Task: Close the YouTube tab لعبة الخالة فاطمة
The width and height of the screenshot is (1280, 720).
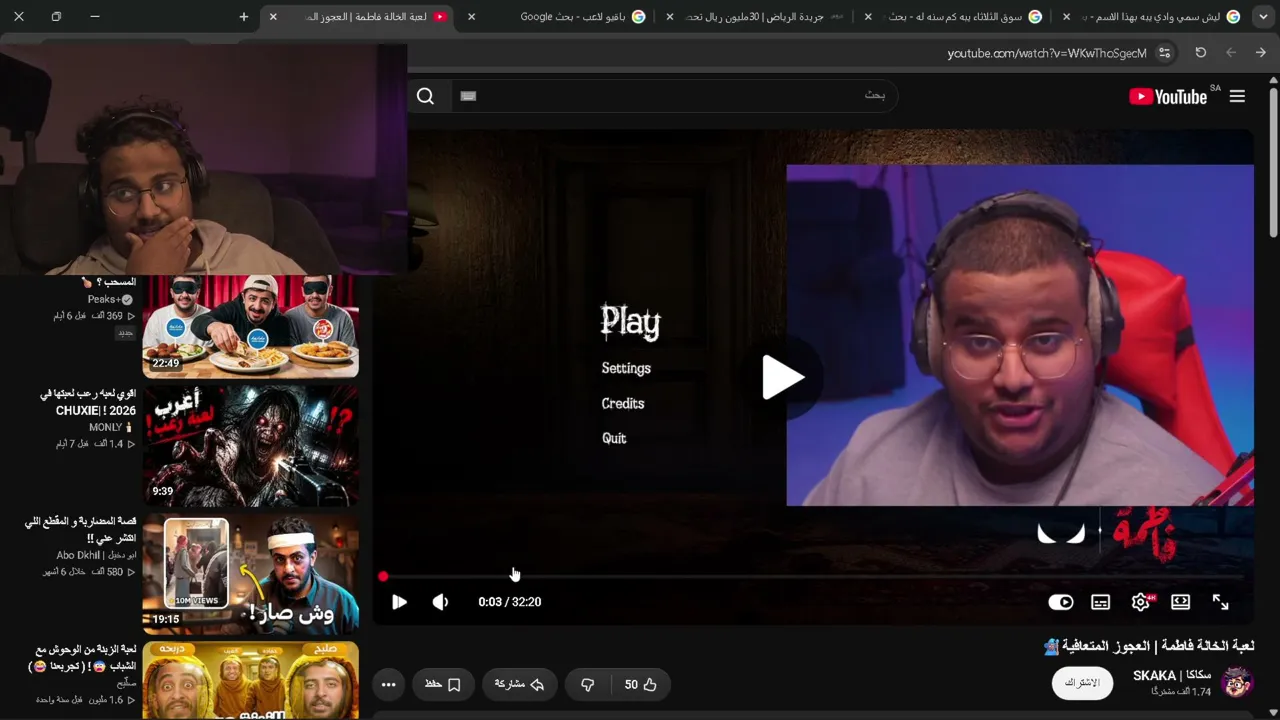Action: (x=273, y=17)
